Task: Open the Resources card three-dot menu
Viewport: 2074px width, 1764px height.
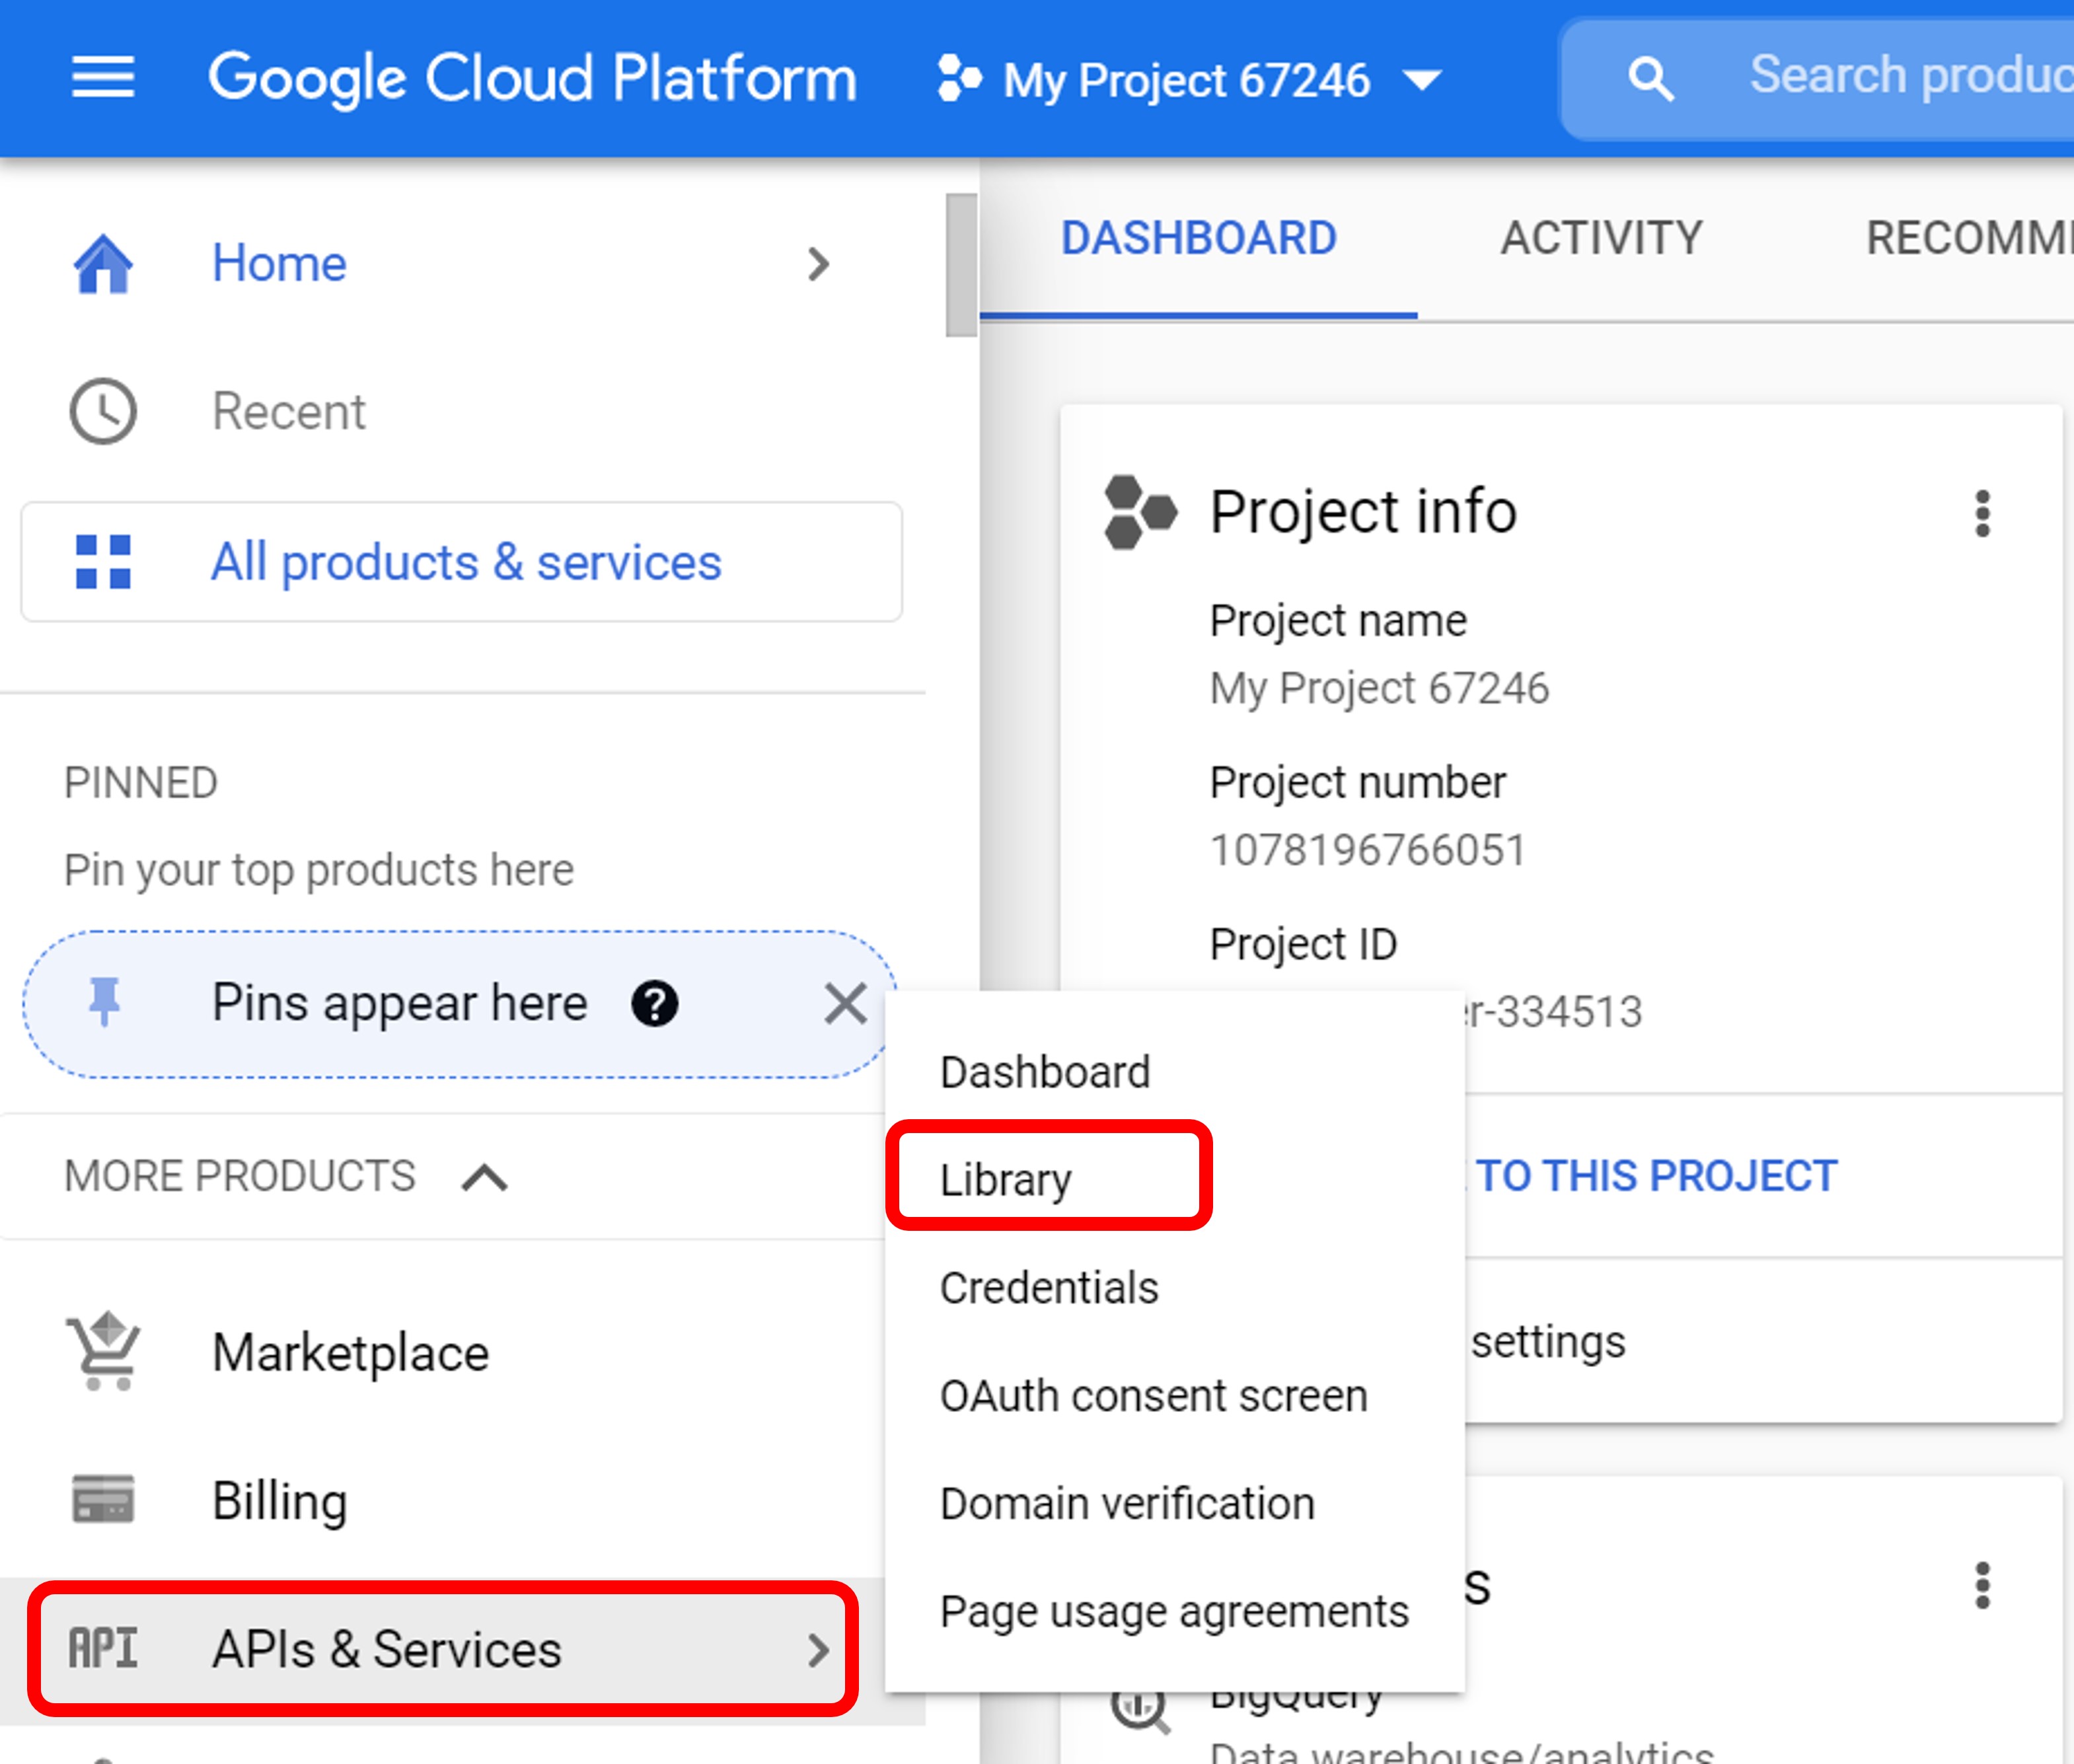Action: pyautogui.click(x=1982, y=1586)
